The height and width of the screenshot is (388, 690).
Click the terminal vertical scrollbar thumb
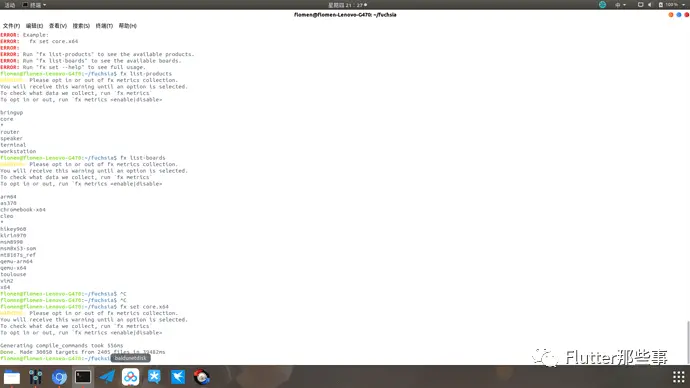tap(688, 343)
